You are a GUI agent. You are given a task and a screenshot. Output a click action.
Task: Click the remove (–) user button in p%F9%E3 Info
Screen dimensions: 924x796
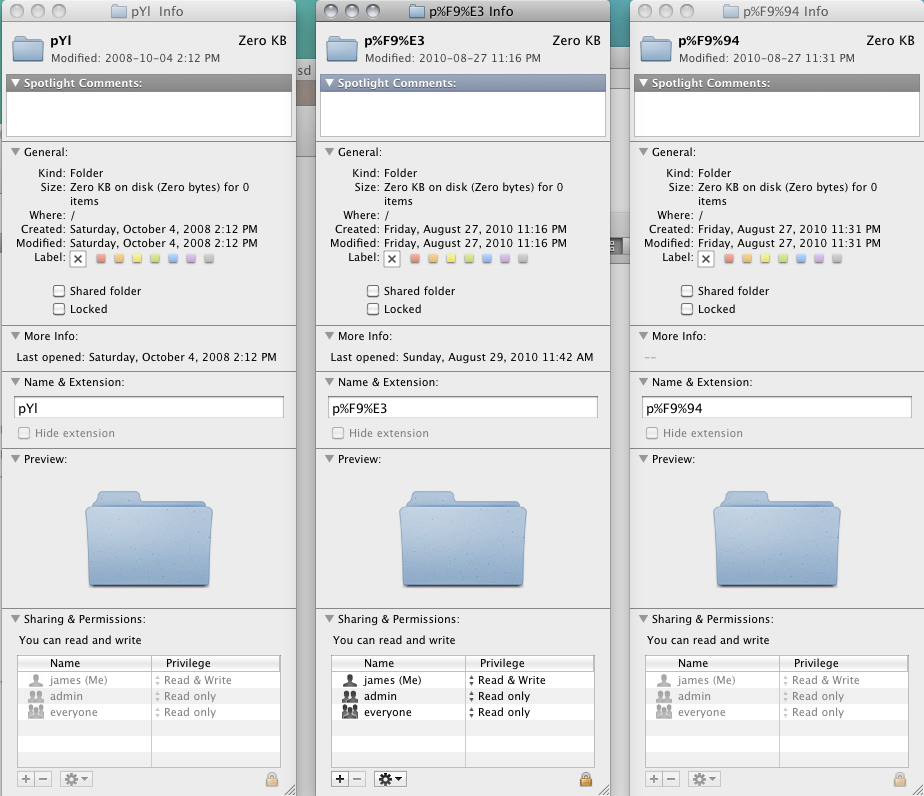pyautogui.click(x=357, y=780)
